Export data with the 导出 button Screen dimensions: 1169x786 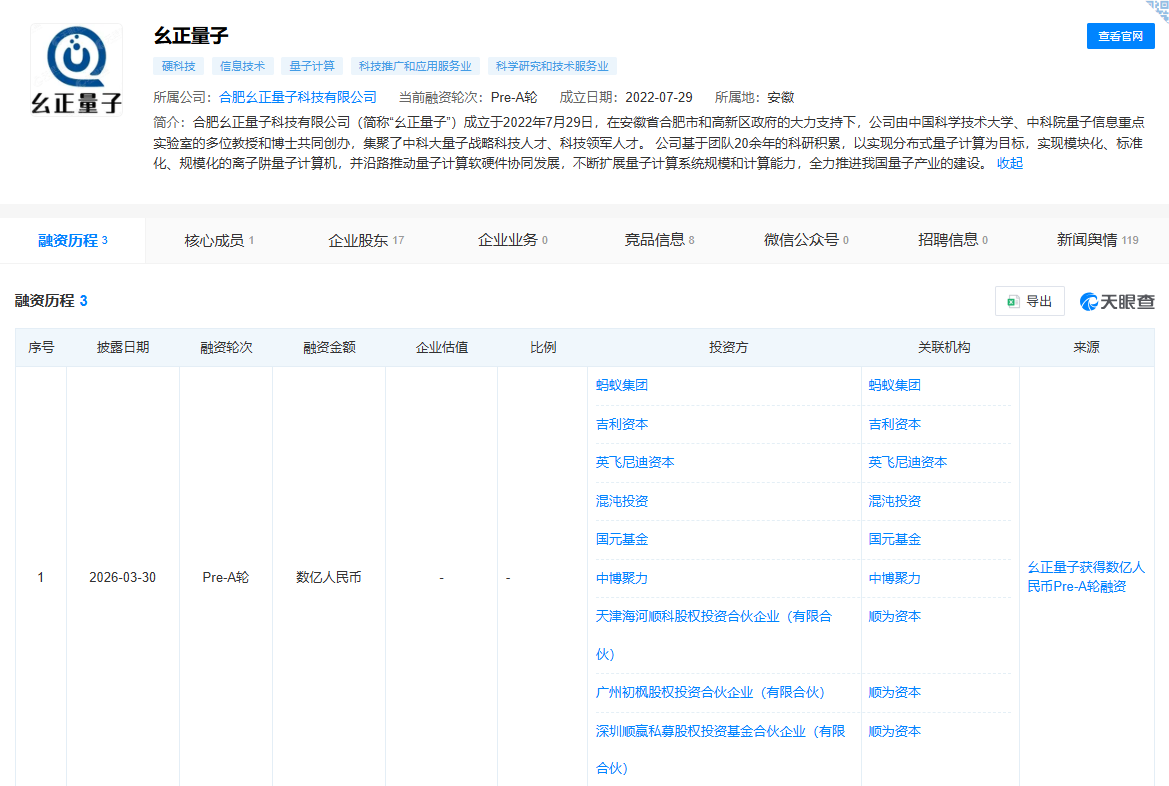click(x=1030, y=301)
